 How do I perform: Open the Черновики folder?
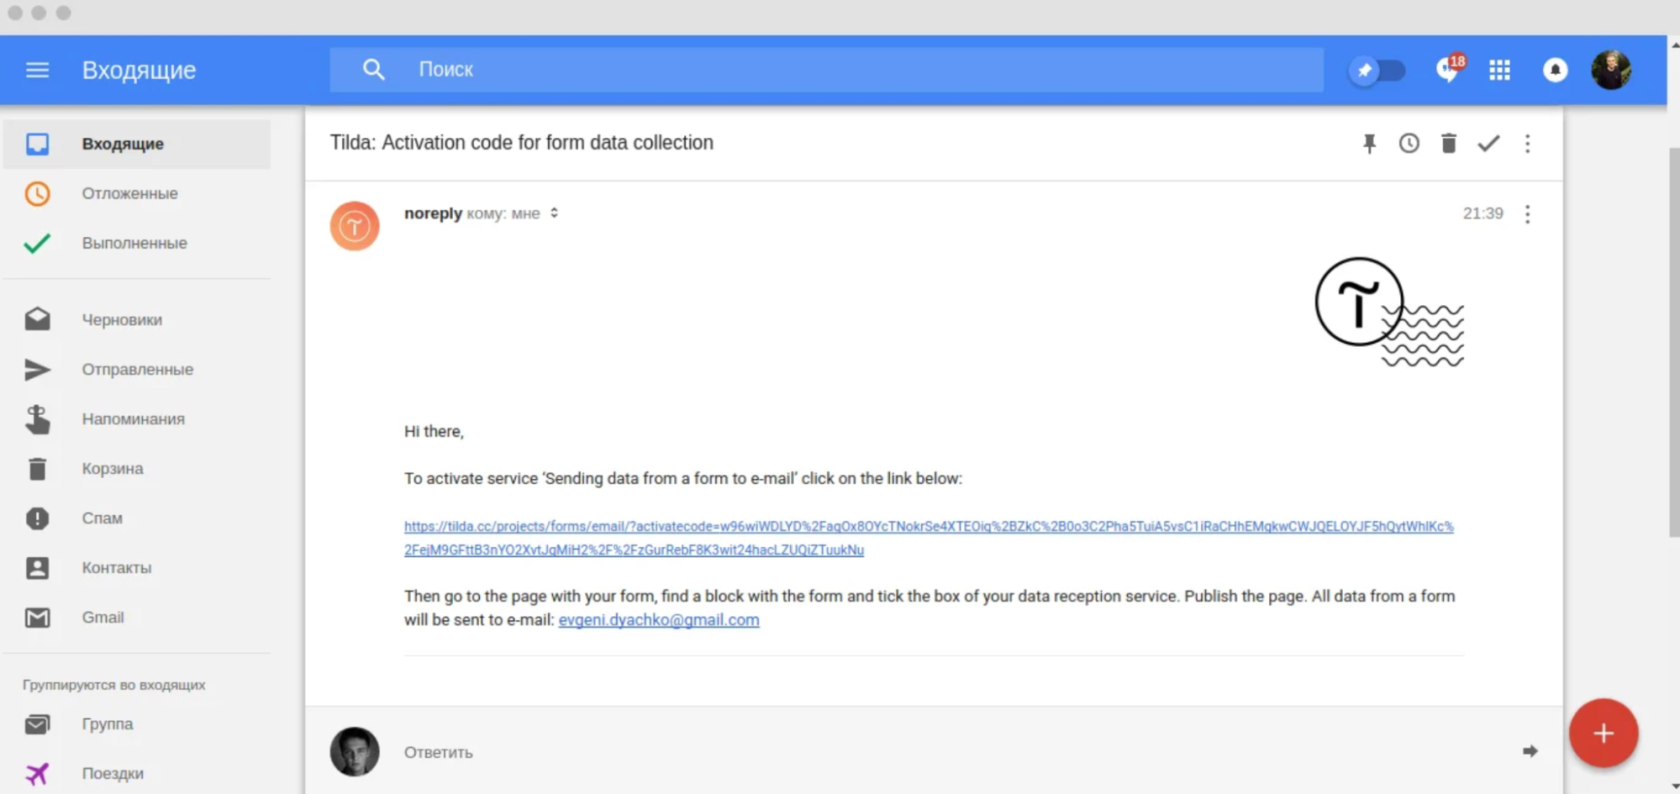pos(121,320)
